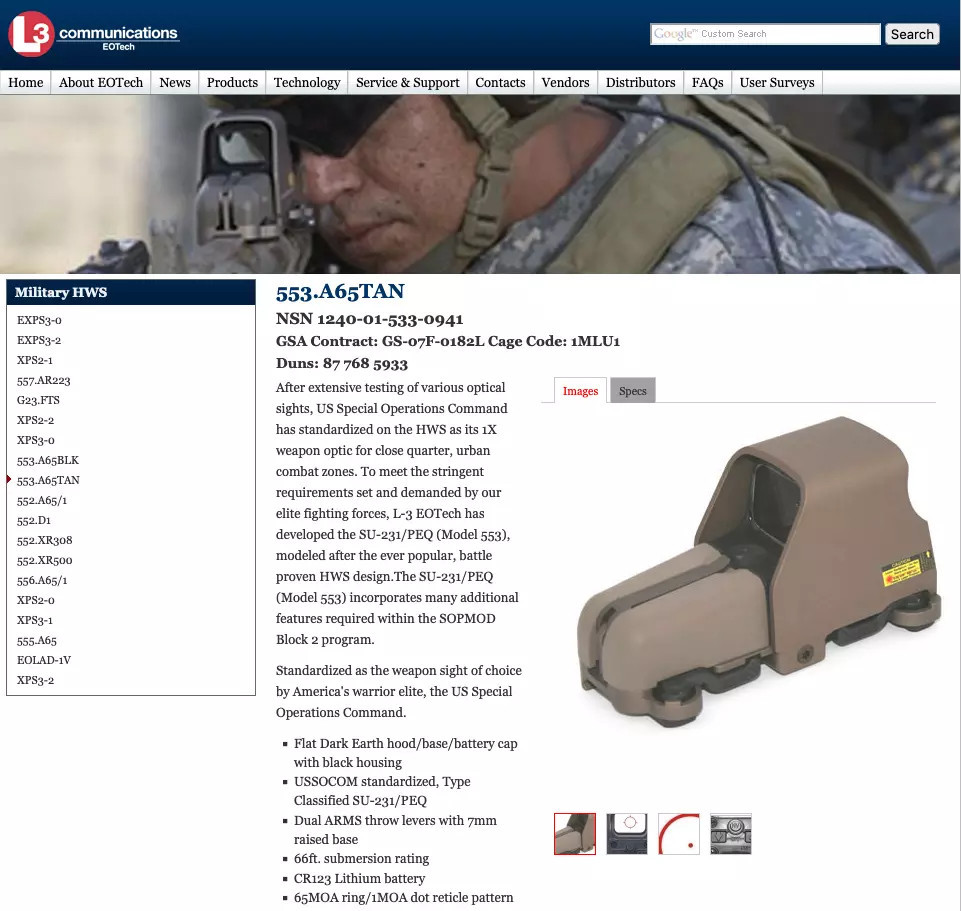Select the current 553.A65TAN sidebar item
Image resolution: width=961 pixels, height=911 pixels.
coord(48,480)
